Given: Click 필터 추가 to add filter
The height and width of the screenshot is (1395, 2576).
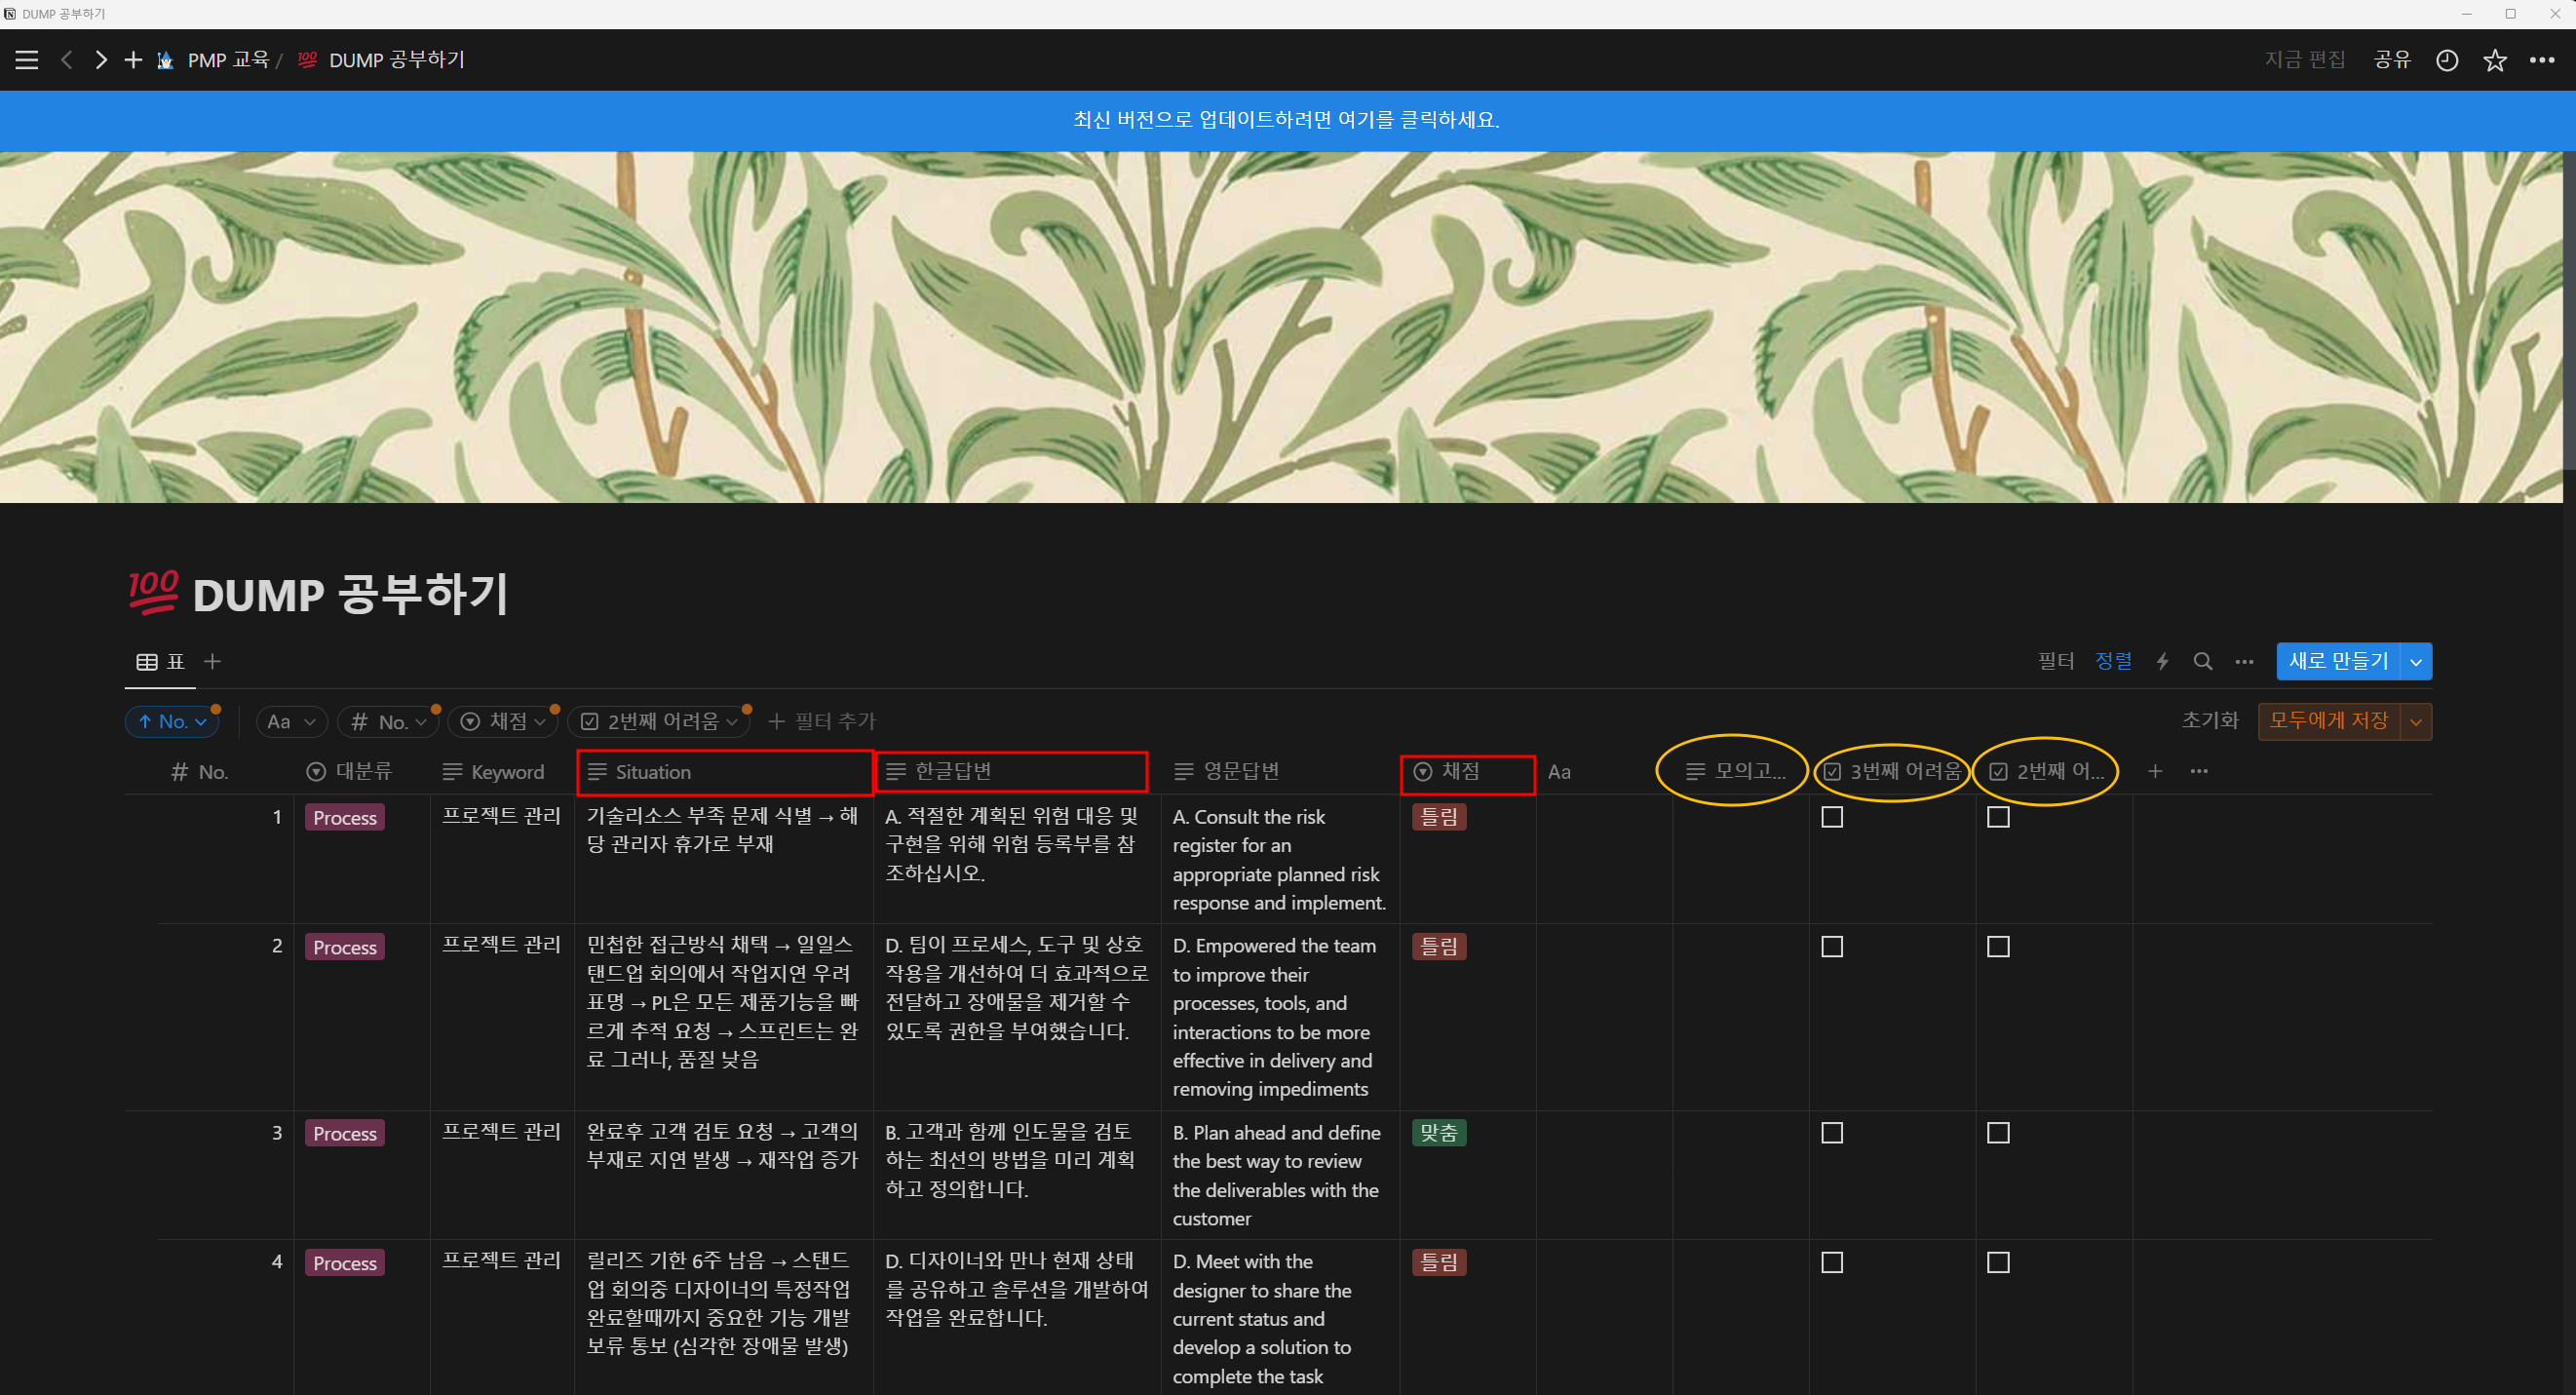Looking at the screenshot, I should tap(822, 721).
